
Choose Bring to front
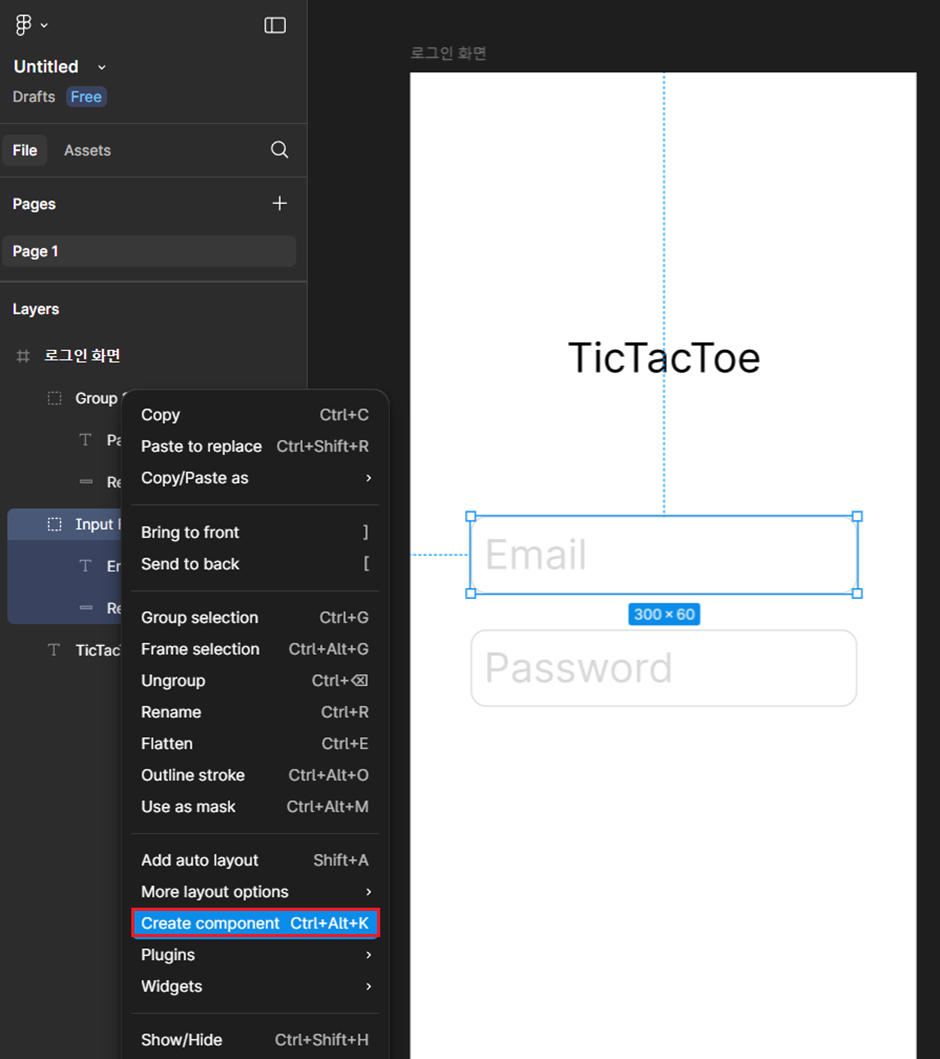pyautogui.click(x=255, y=532)
